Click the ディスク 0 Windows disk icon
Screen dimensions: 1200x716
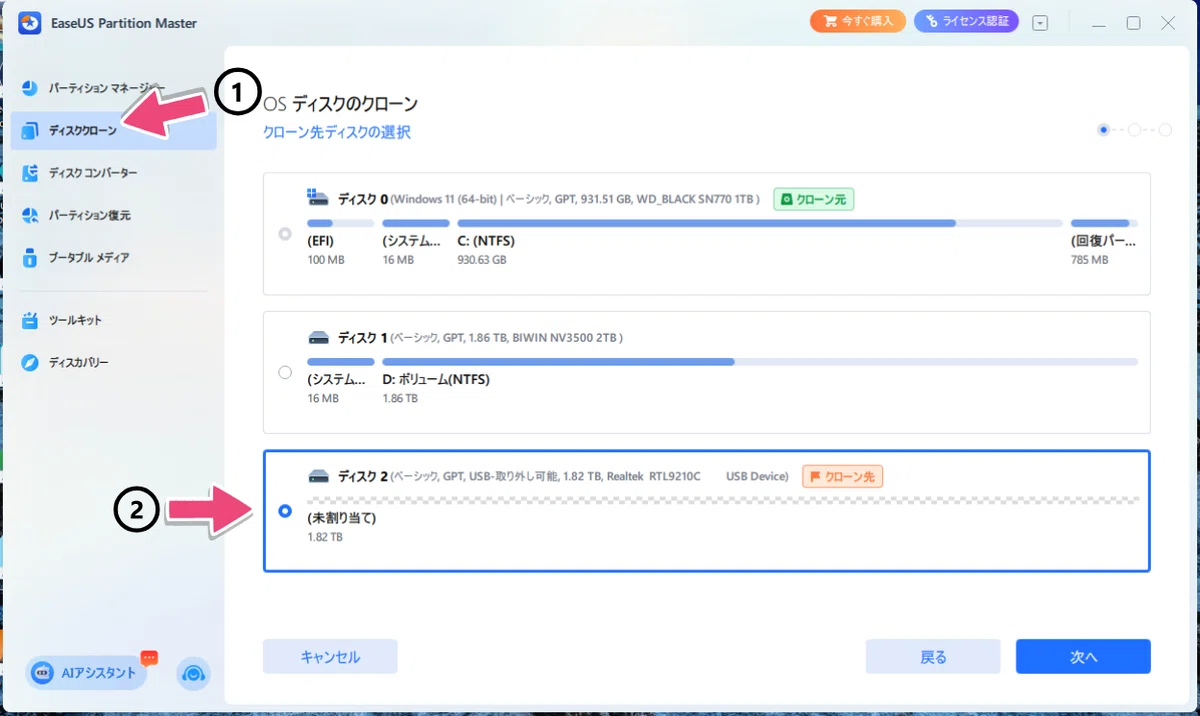318,198
